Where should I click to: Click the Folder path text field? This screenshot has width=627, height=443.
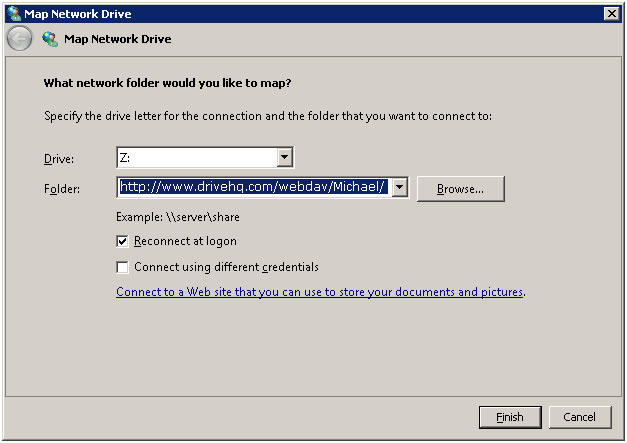[253, 187]
